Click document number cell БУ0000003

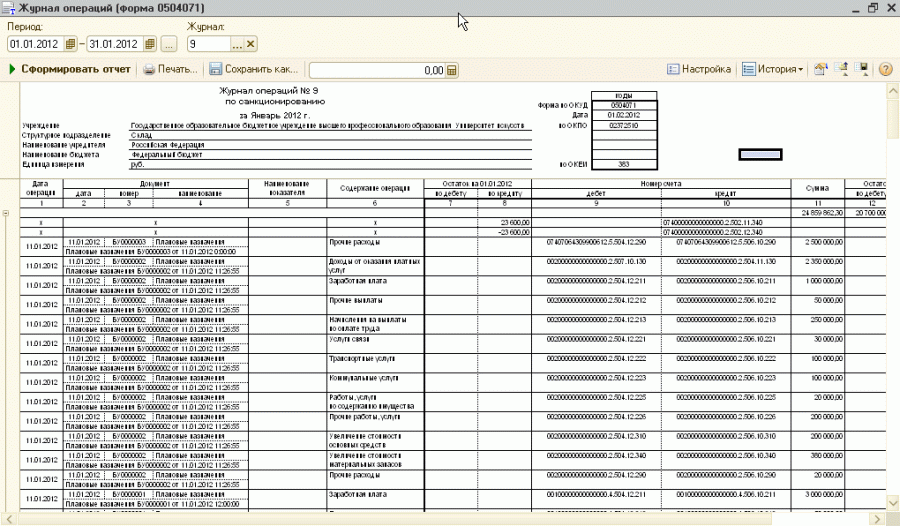pos(129,242)
